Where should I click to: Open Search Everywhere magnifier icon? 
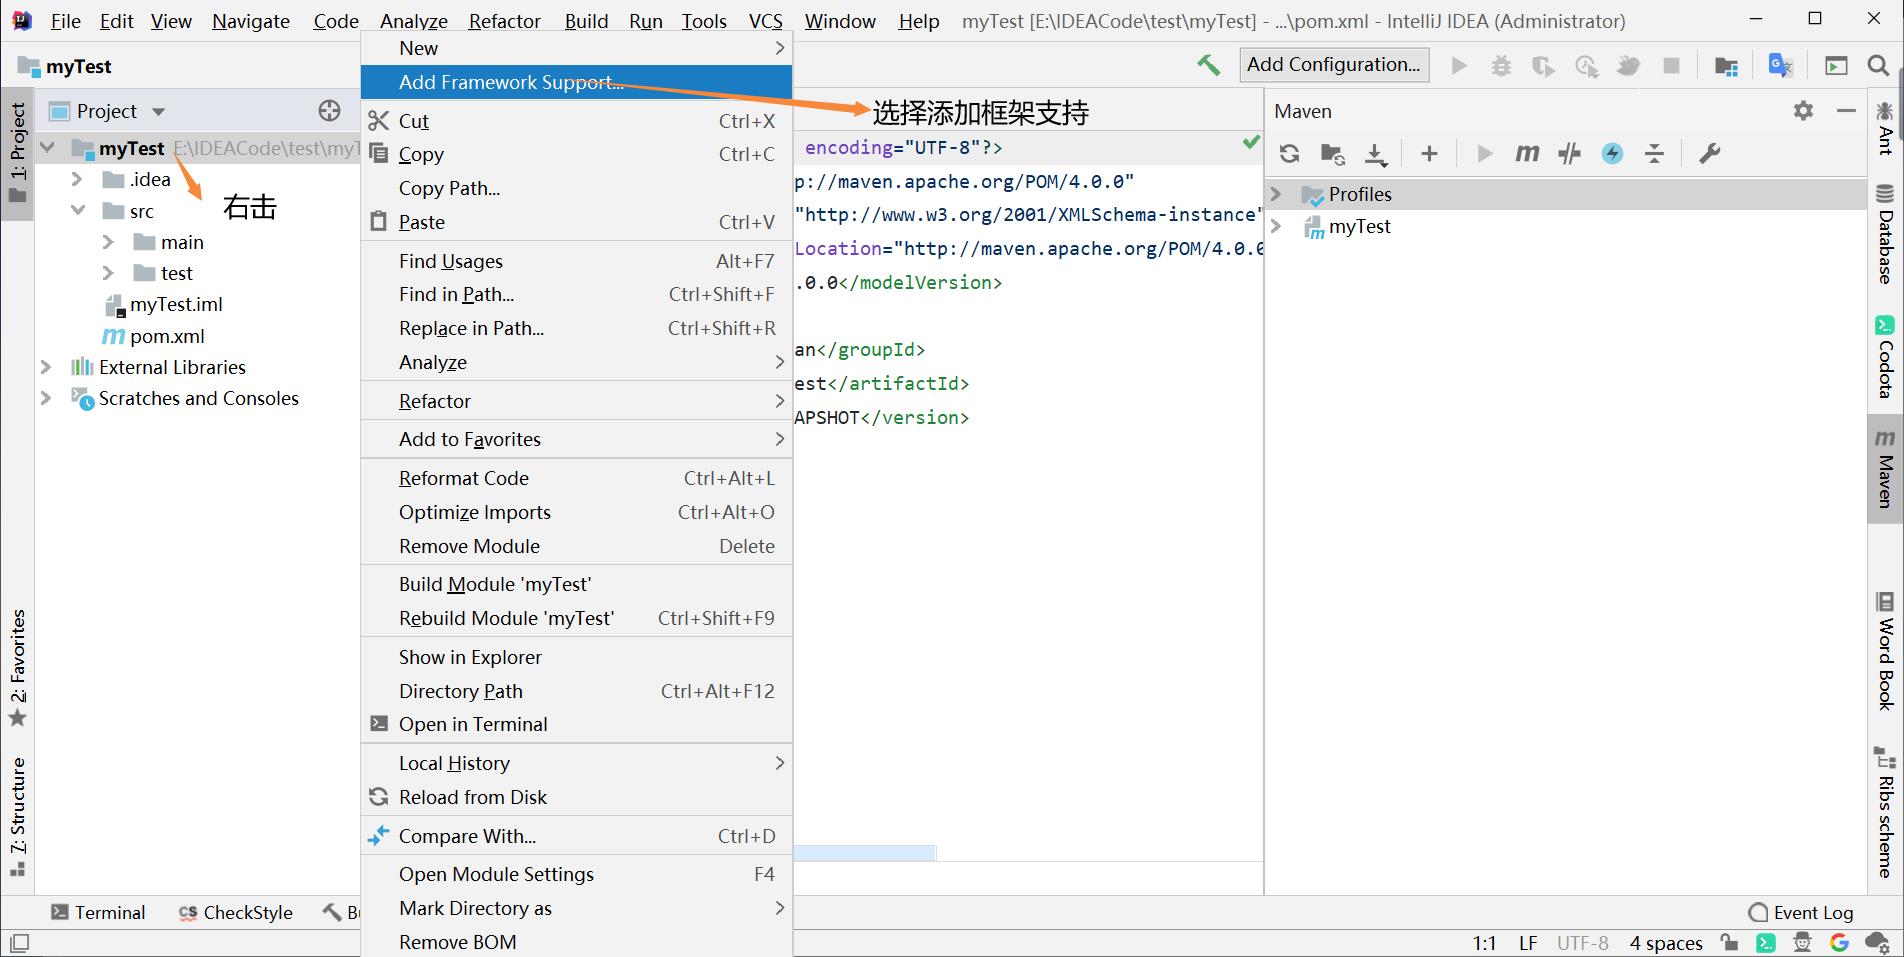point(1878,66)
